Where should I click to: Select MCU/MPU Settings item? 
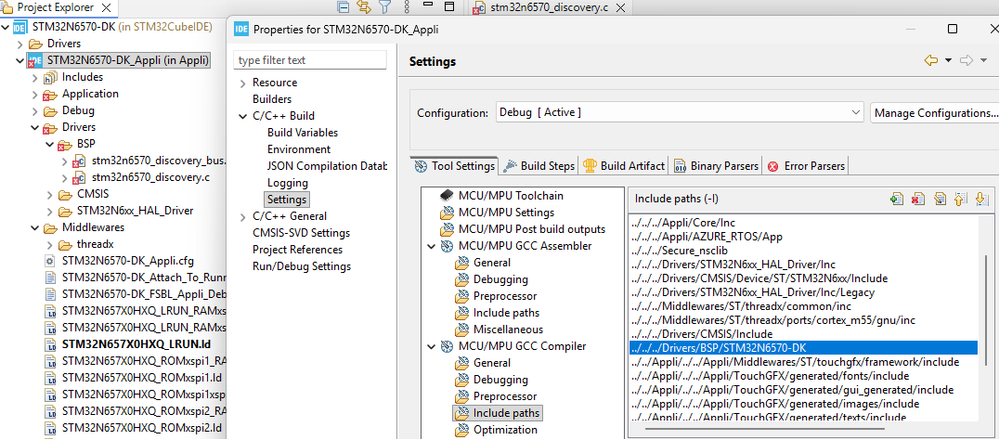506,212
